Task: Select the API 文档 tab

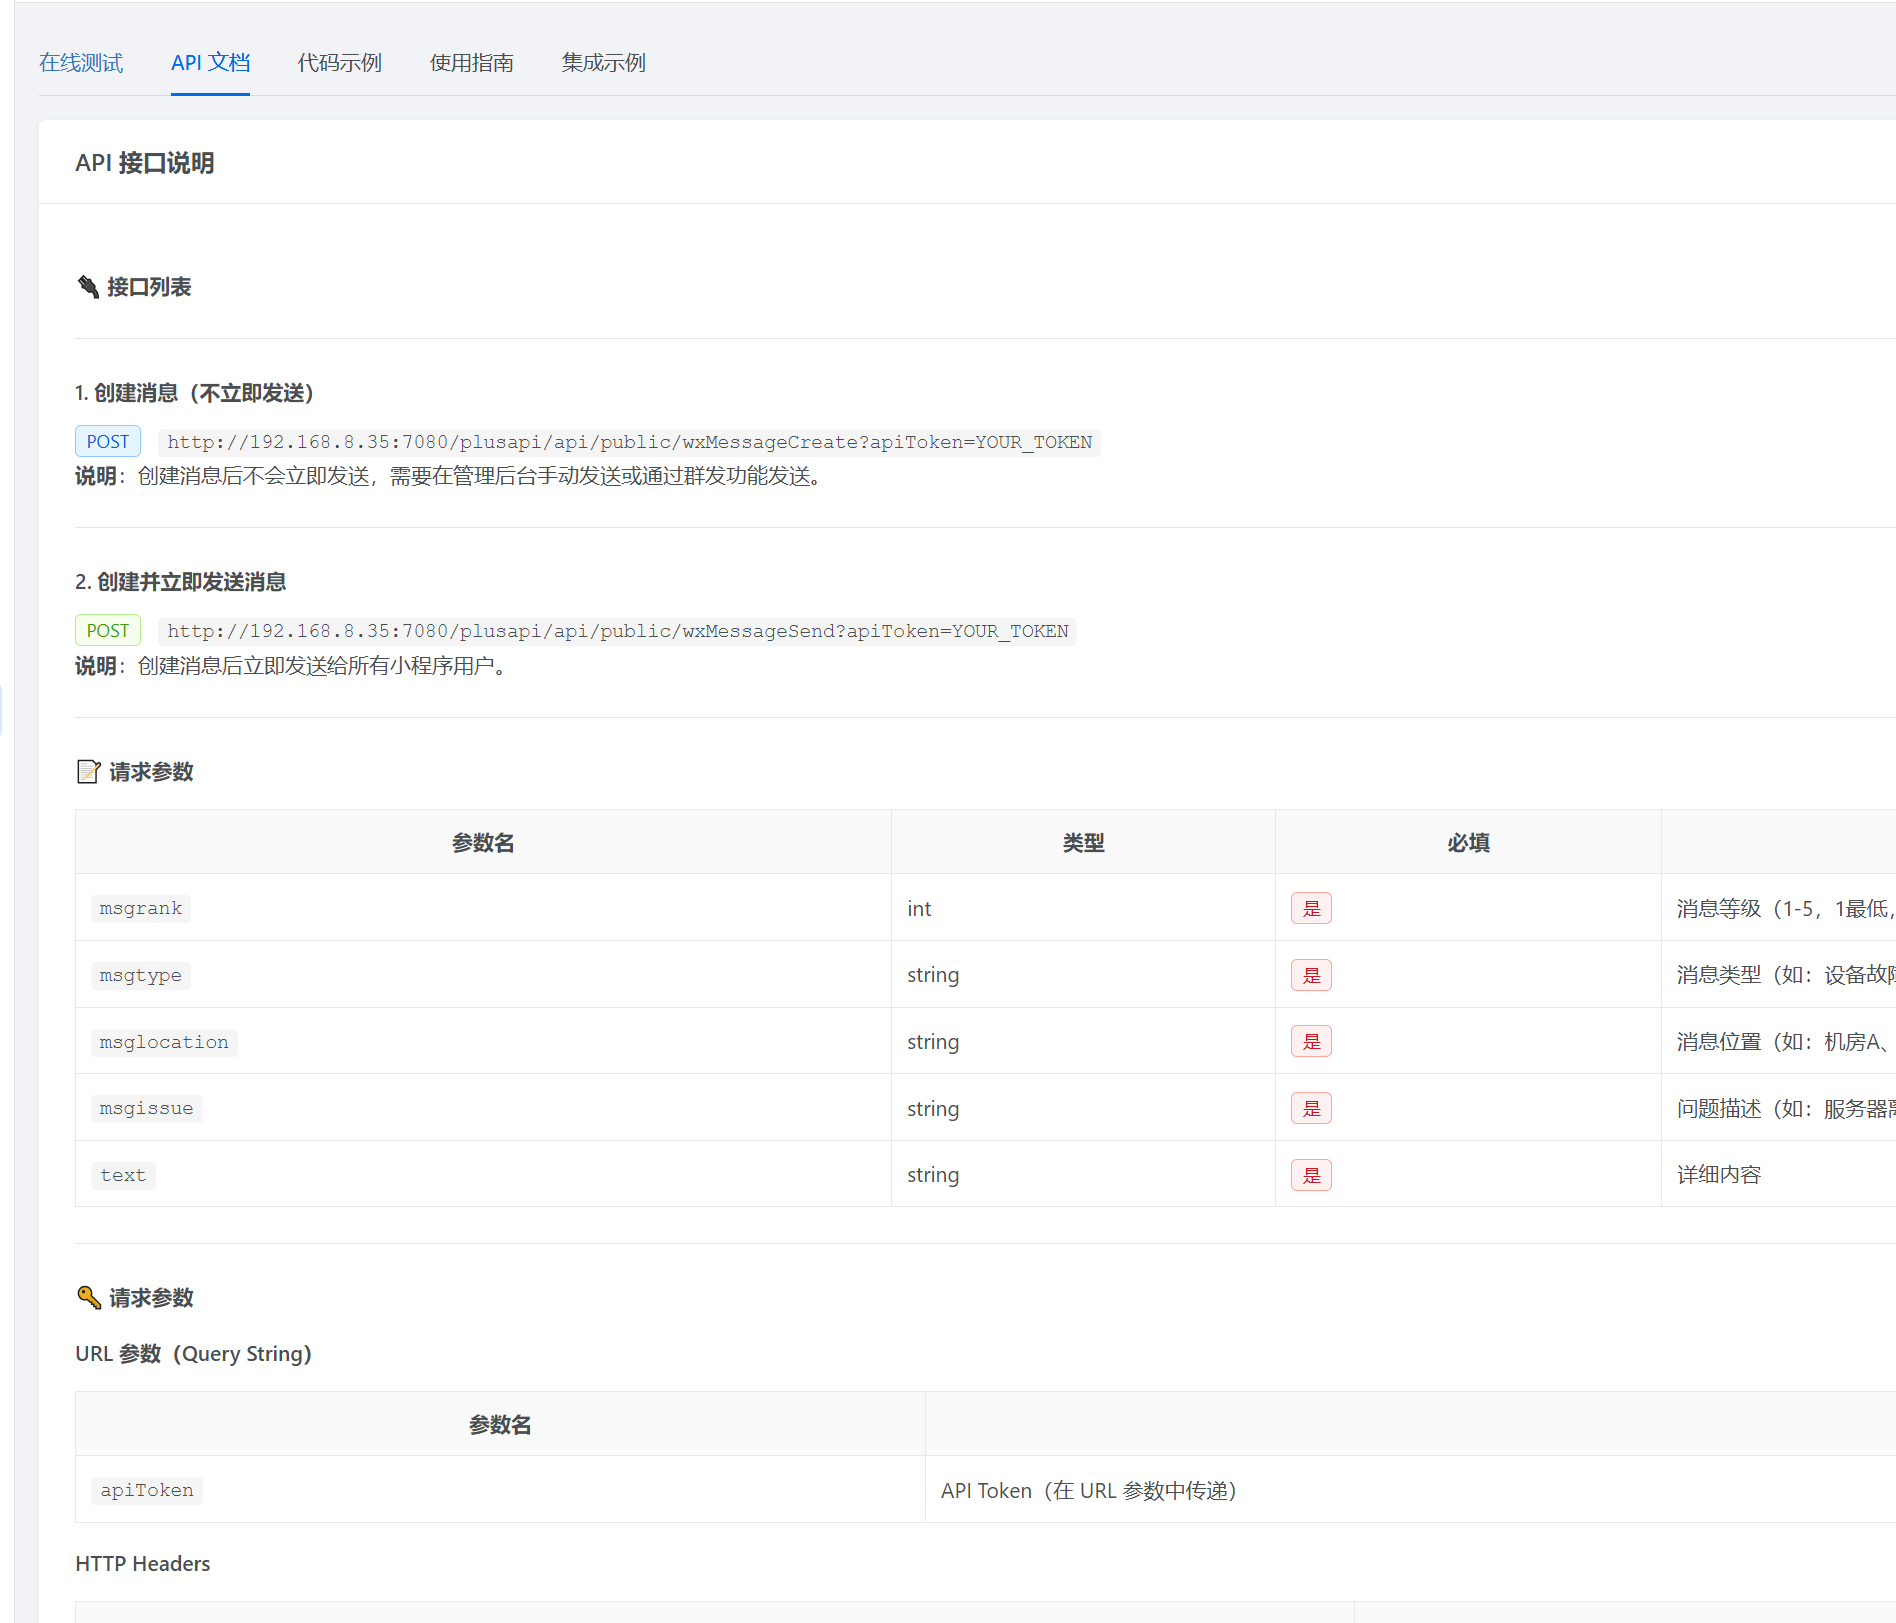Action: tap(210, 63)
